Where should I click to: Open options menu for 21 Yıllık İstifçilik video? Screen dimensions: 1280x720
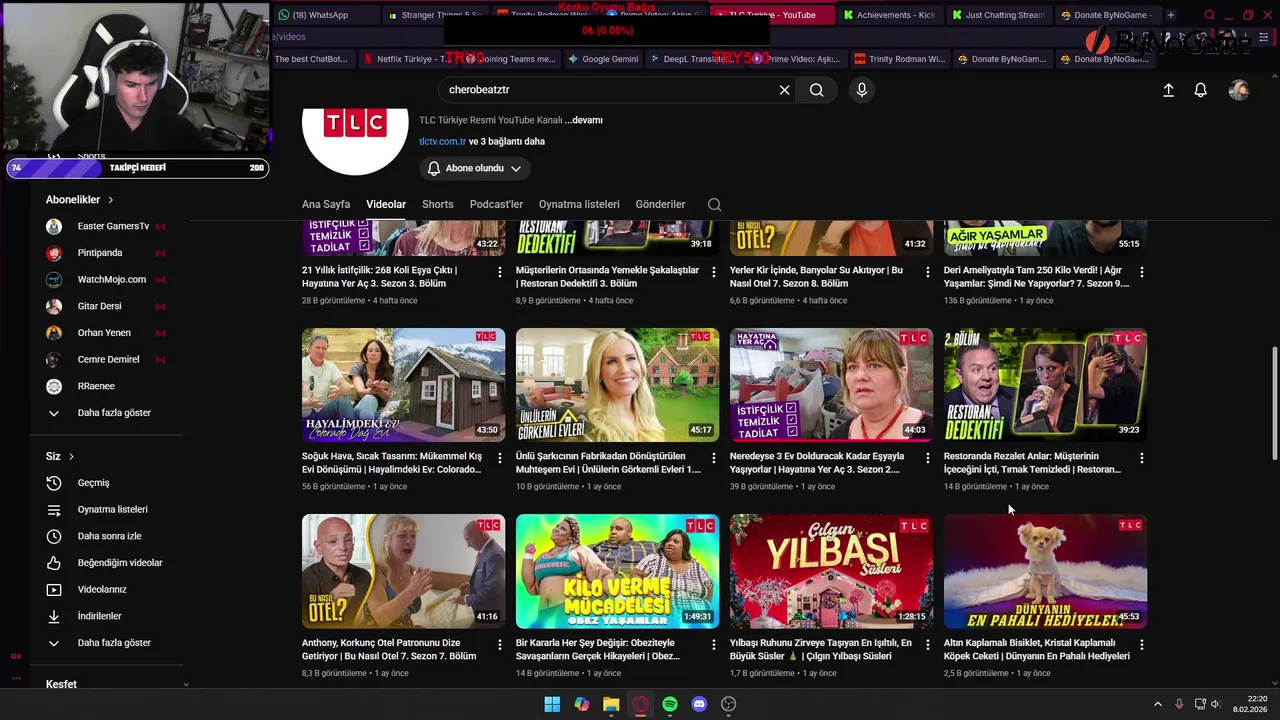[500, 271]
